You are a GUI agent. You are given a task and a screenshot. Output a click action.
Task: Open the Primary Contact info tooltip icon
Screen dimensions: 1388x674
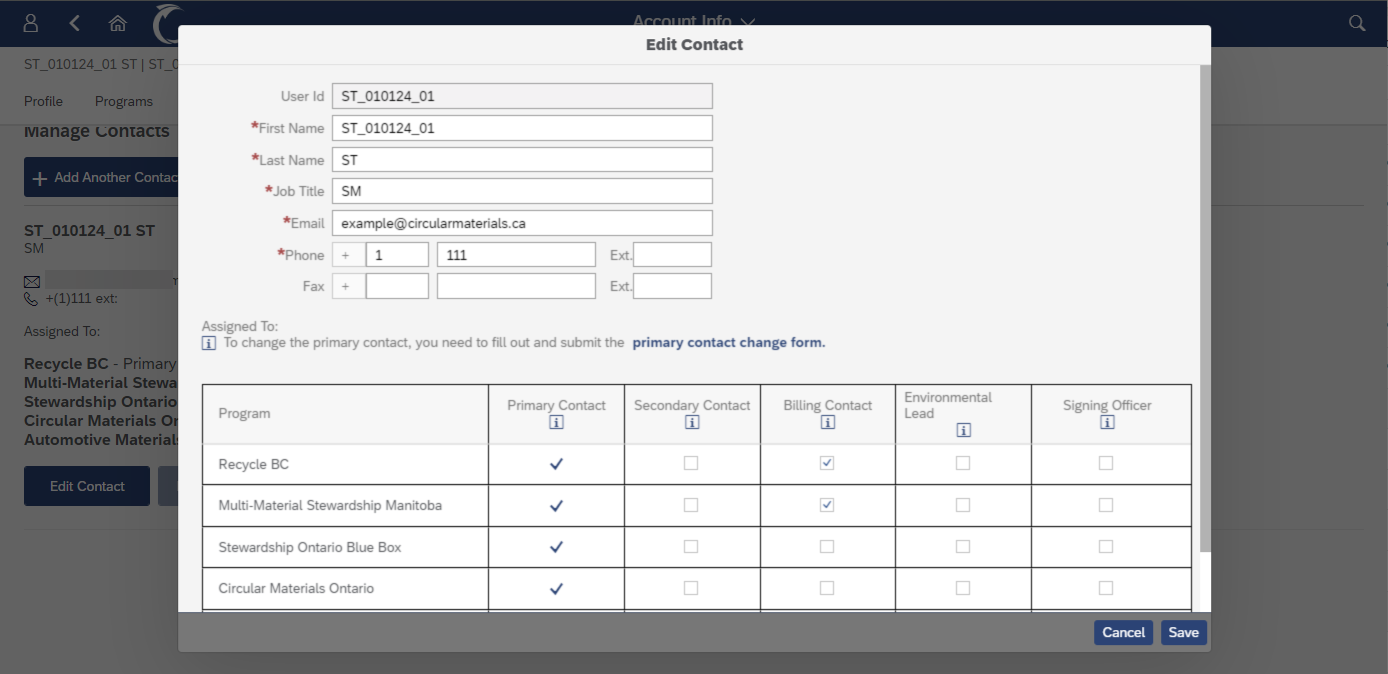click(556, 422)
